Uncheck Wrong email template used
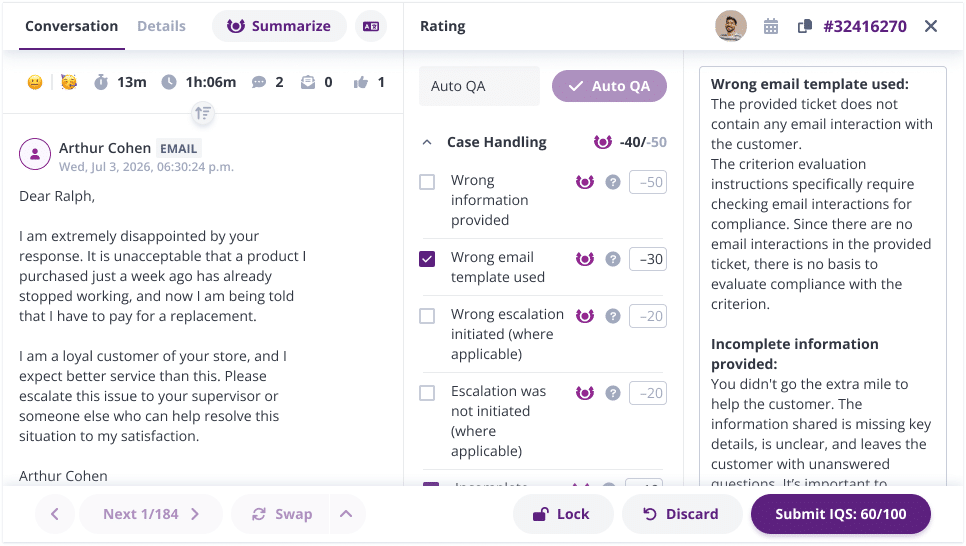The width and height of the screenshot is (966, 546). (x=427, y=259)
